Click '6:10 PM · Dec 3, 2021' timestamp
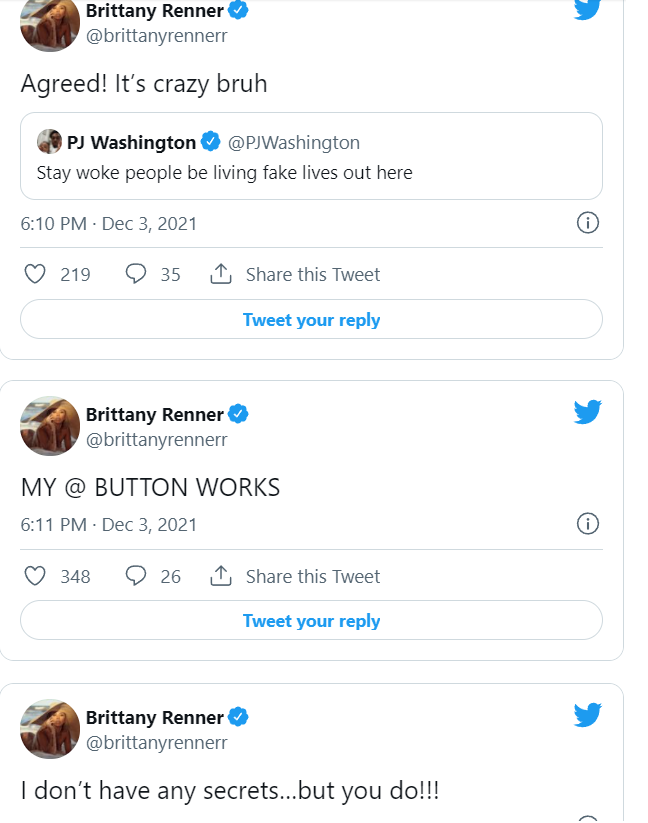 (109, 224)
